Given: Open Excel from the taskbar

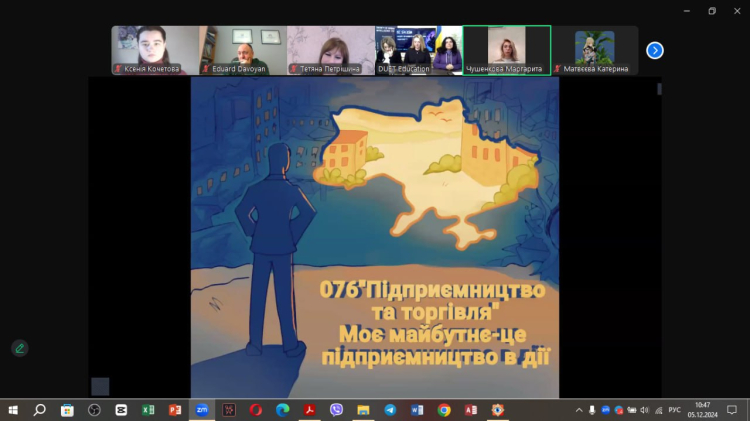Looking at the screenshot, I should (x=148, y=410).
